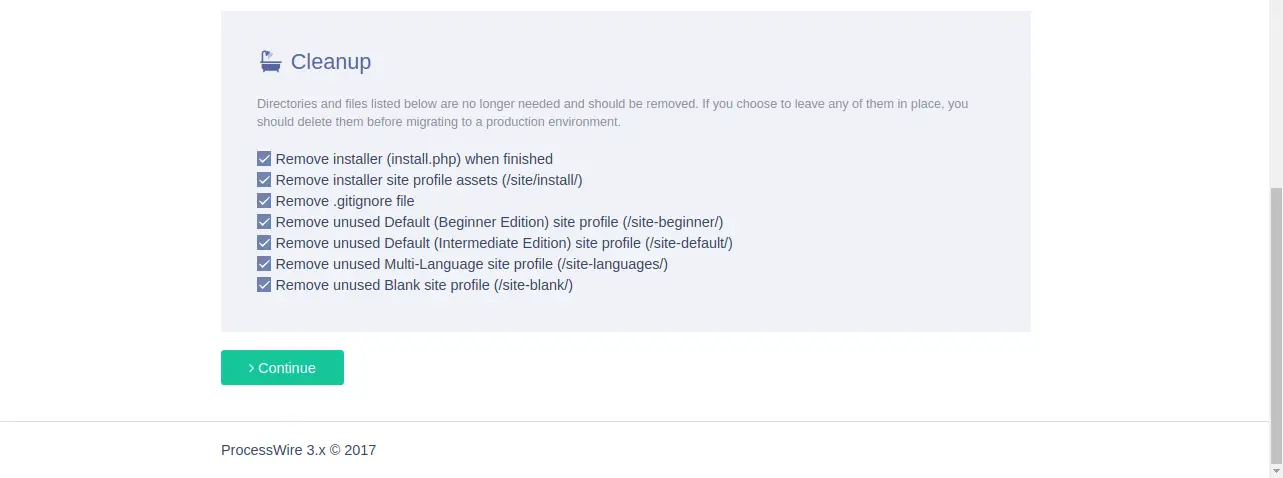Click the chevron arrow inside the Continue button

pyautogui.click(x=251, y=368)
